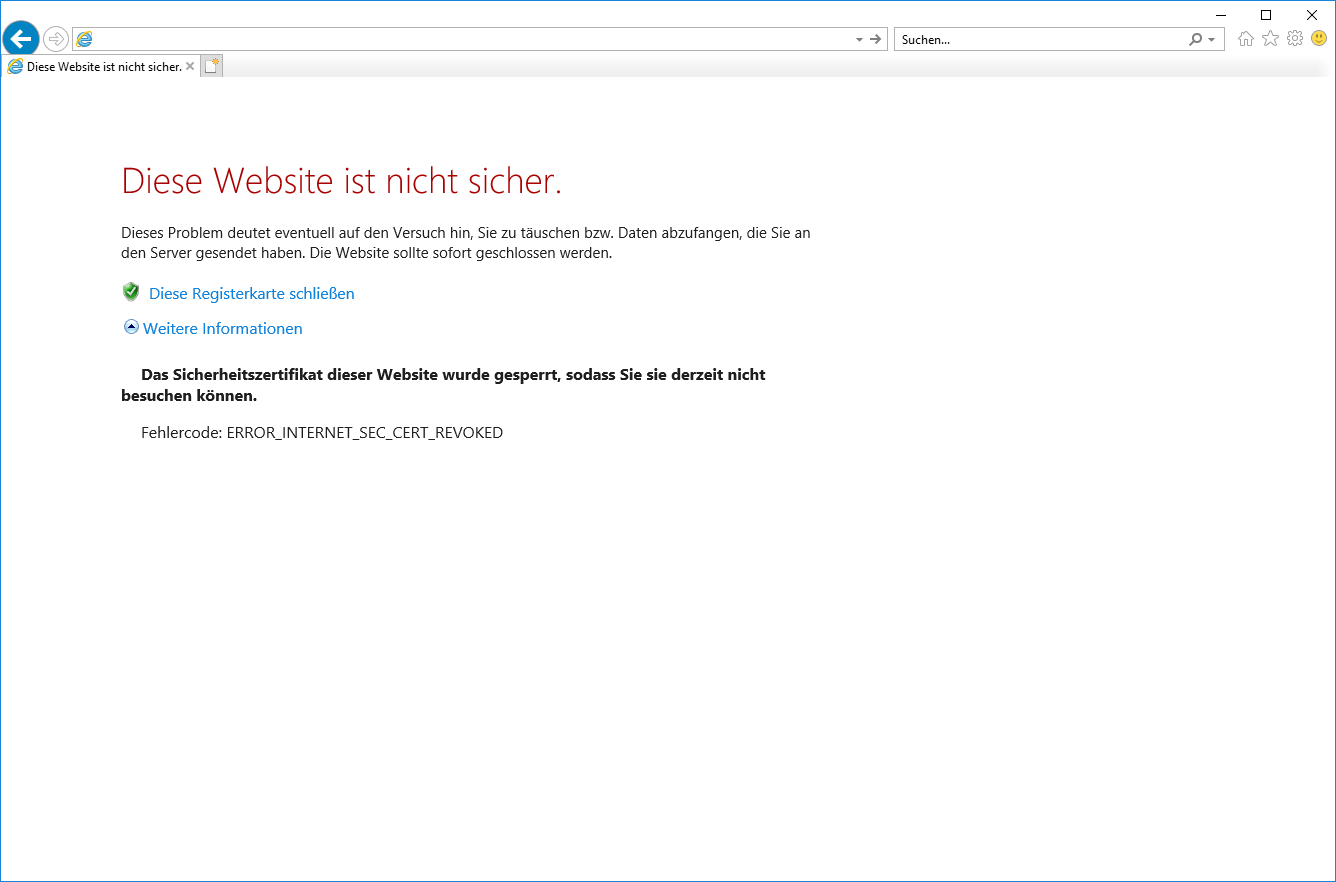Click the error code text ERROR_INTERNET_SEC_CERT_REVOKED
Viewport: 1336px width, 882px height.
click(365, 433)
